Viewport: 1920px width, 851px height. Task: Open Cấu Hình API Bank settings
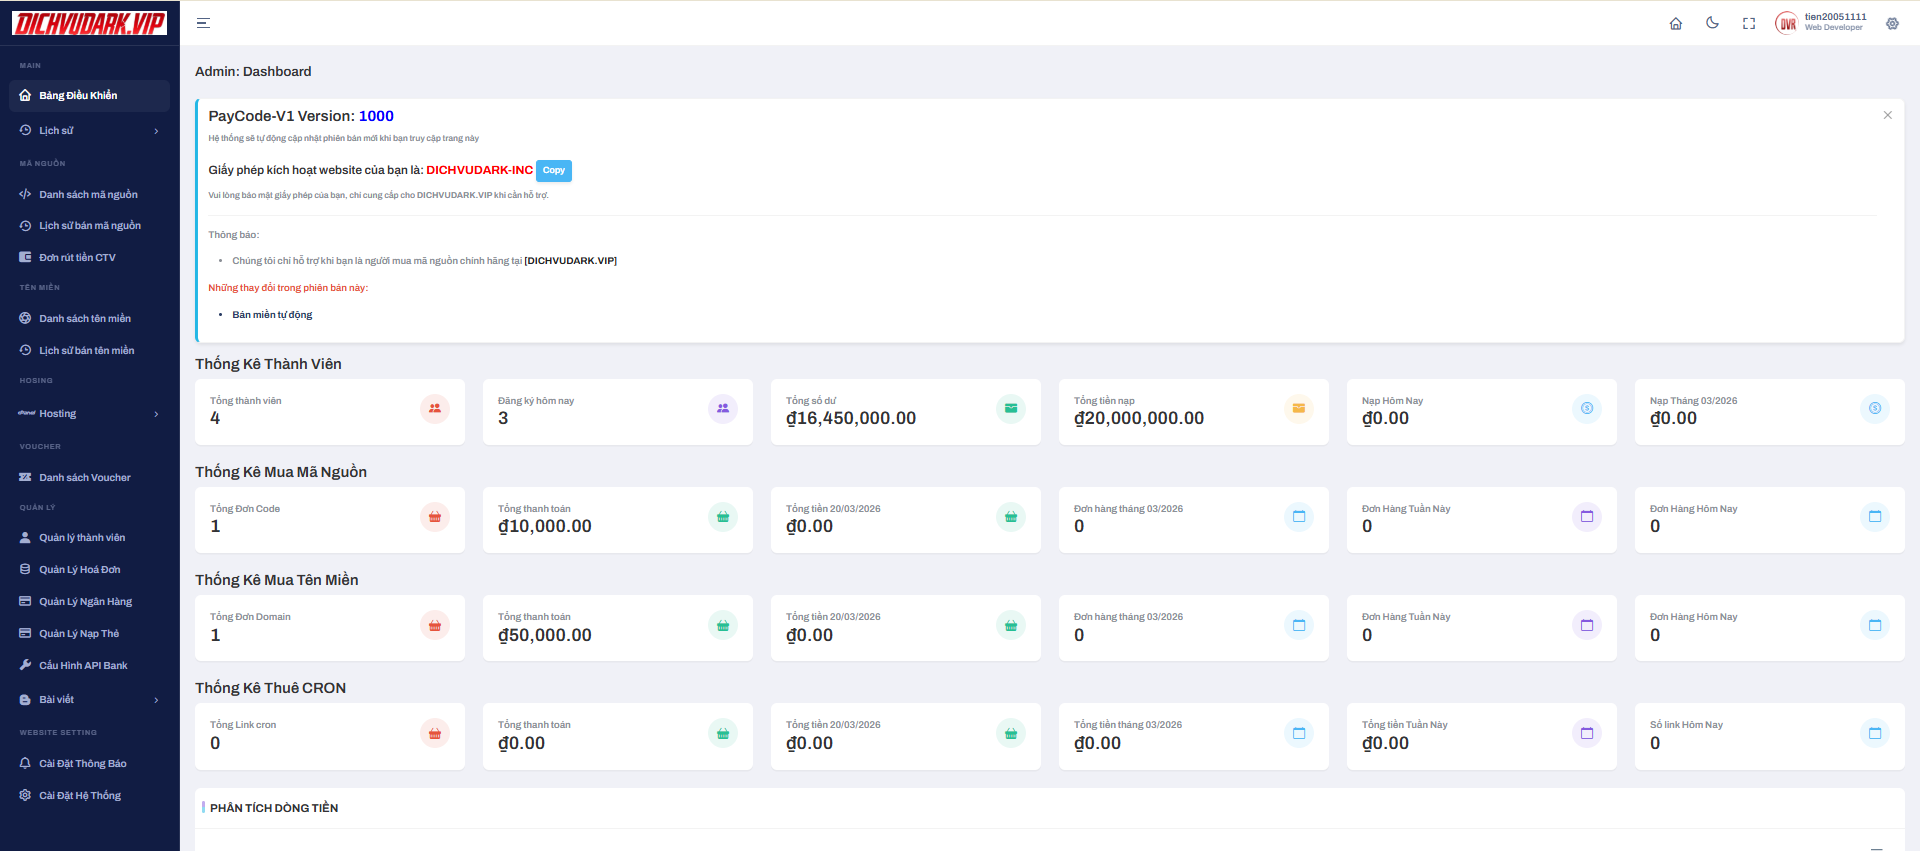coord(83,666)
